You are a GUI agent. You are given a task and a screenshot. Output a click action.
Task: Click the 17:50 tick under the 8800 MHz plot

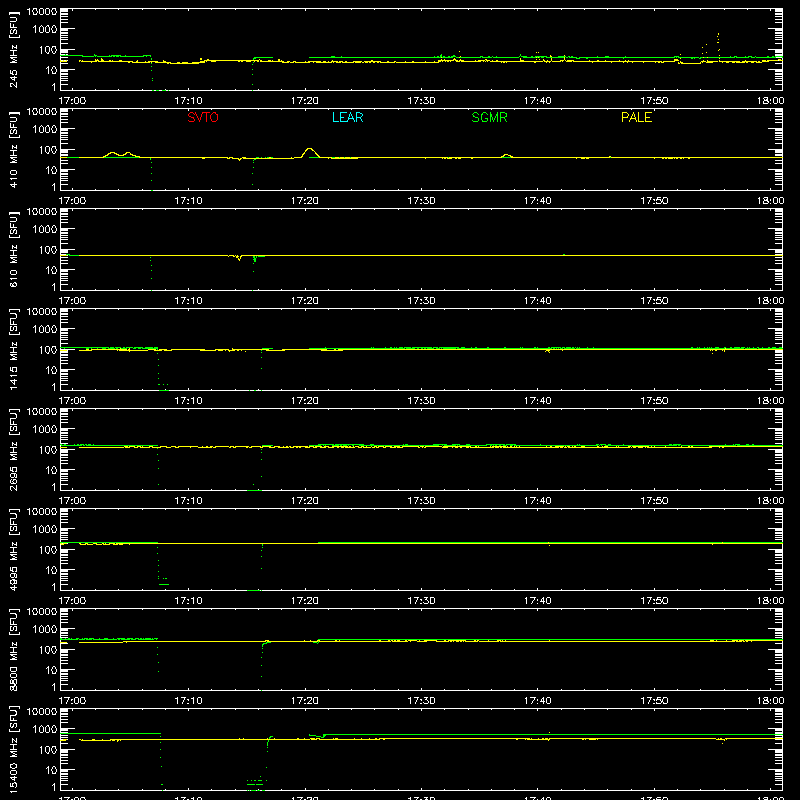click(x=654, y=701)
